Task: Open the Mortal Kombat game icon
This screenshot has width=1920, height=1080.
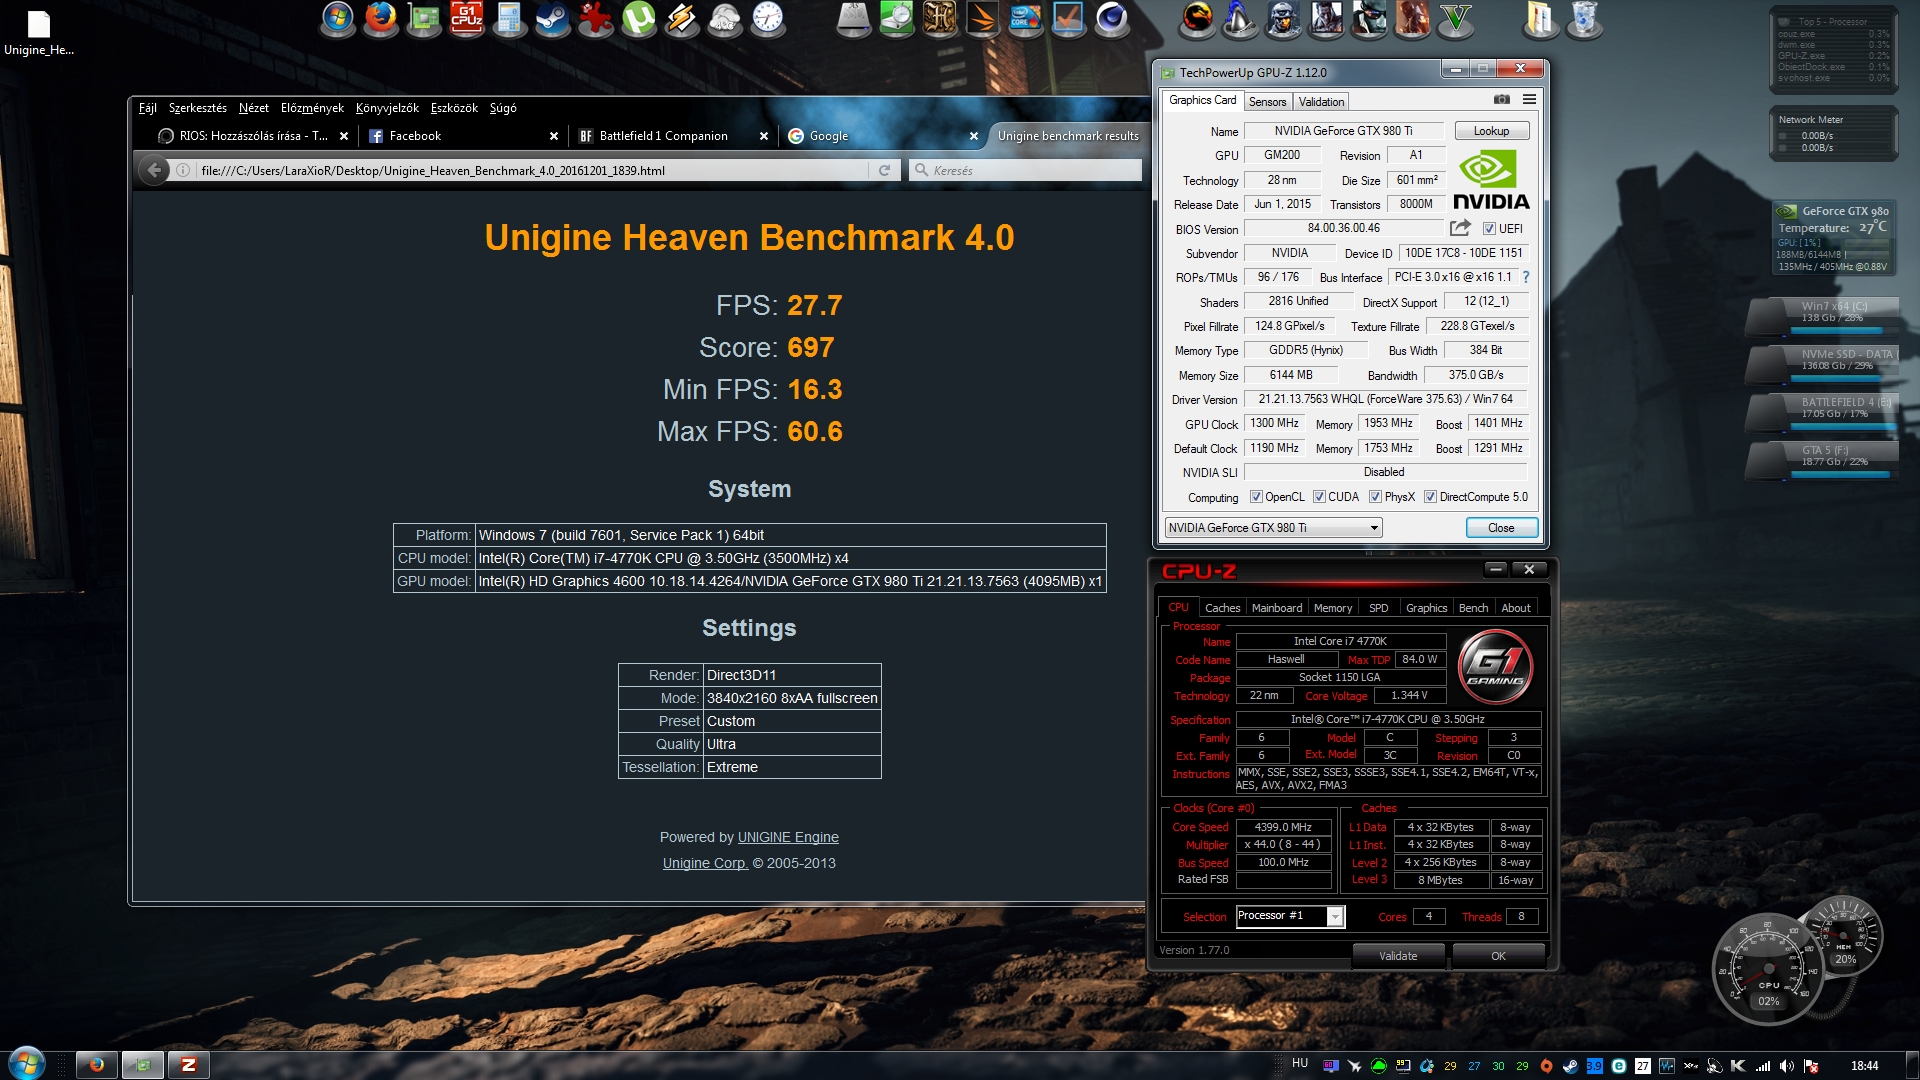Action: [x=1198, y=18]
